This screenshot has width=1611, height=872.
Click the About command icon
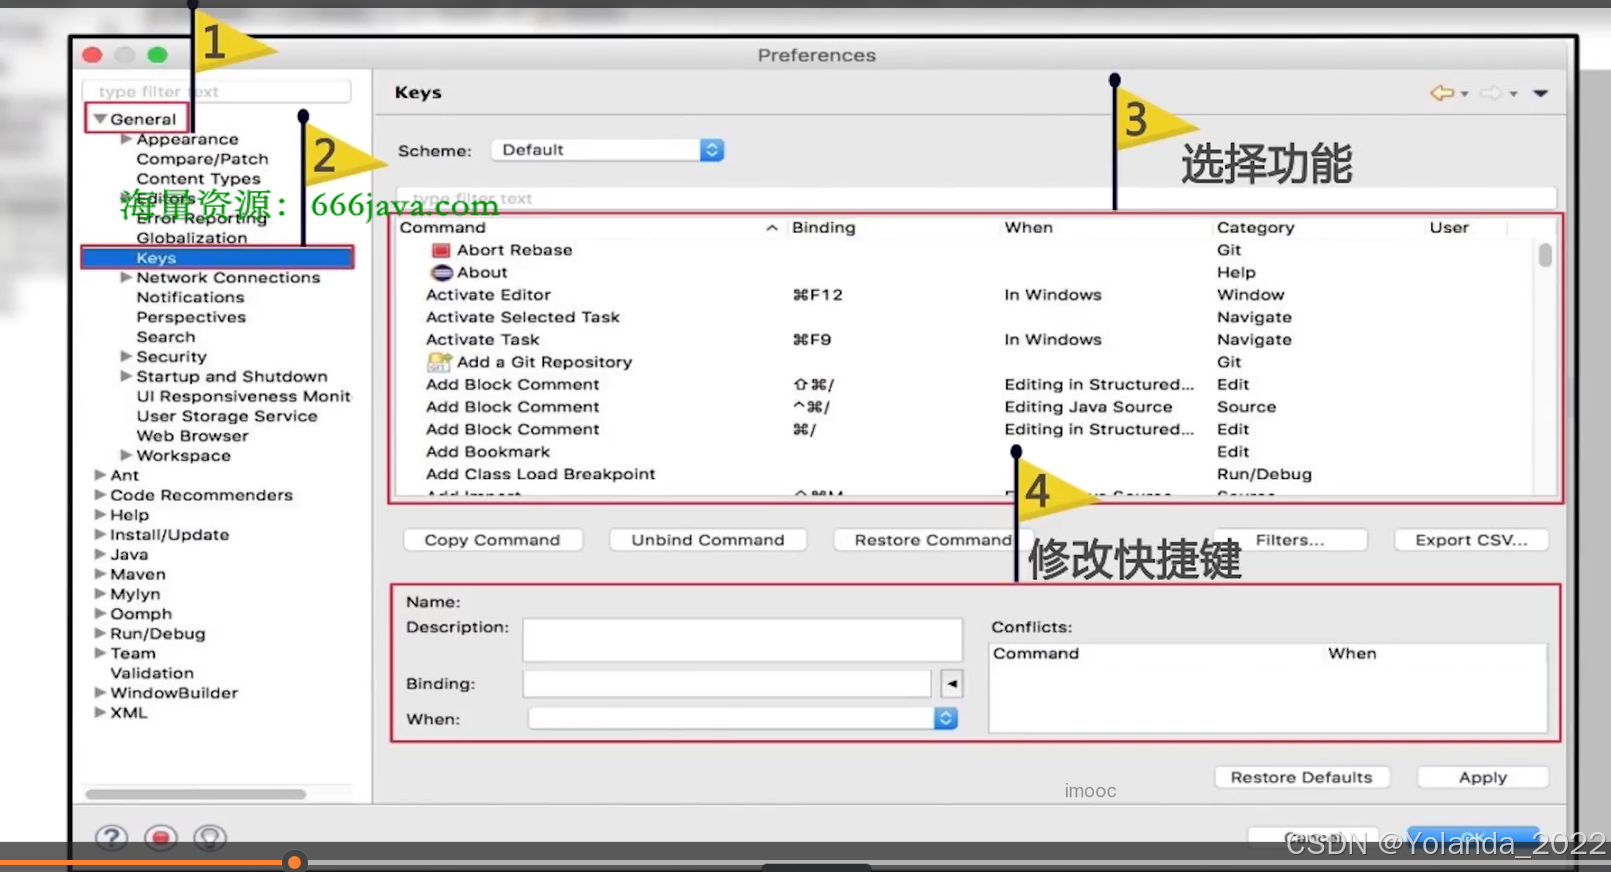(442, 272)
